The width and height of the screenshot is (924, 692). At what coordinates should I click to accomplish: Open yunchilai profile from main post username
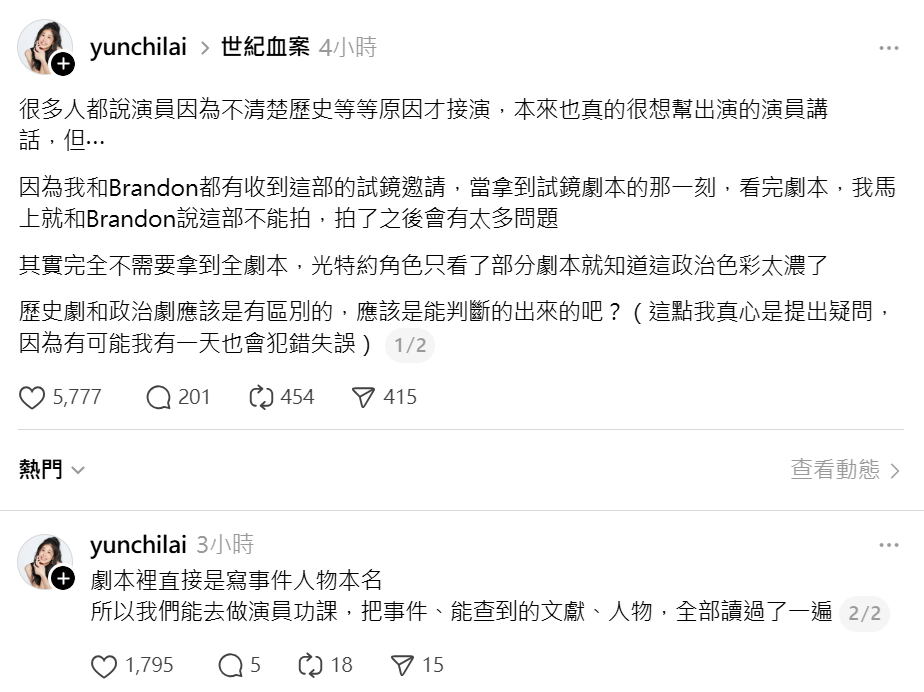click(x=138, y=48)
